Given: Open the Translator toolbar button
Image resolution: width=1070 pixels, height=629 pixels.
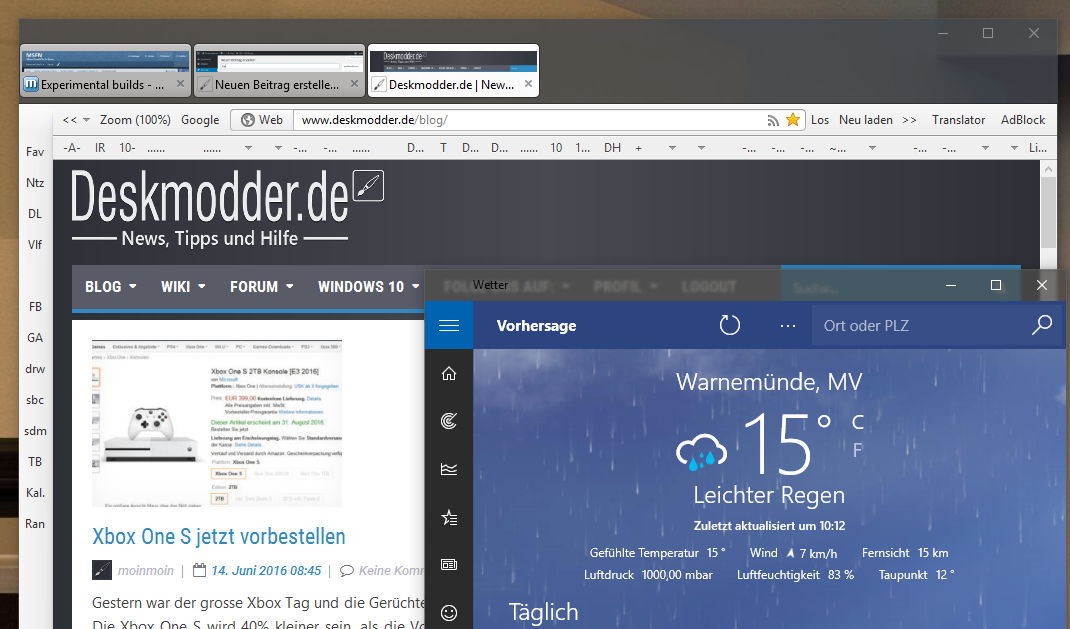Looking at the screenshot, I should [958, 120].
